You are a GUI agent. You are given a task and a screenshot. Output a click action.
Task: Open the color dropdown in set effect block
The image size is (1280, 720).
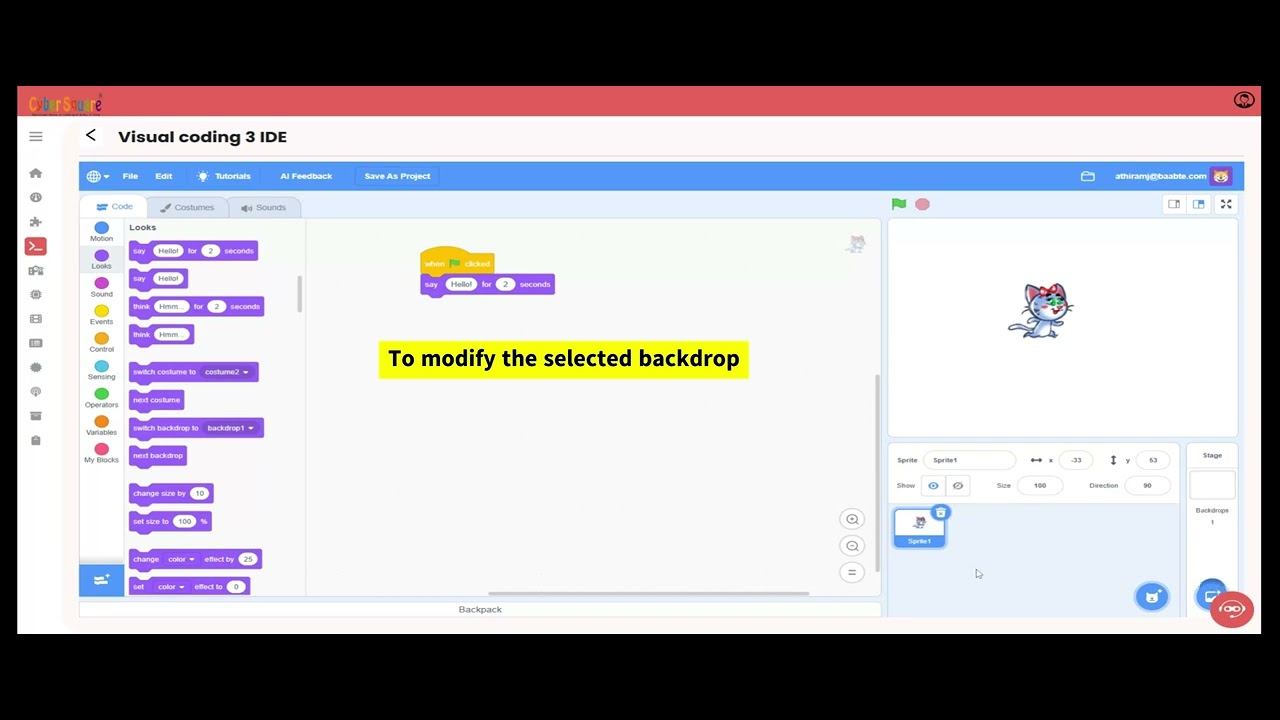[170, 587]
